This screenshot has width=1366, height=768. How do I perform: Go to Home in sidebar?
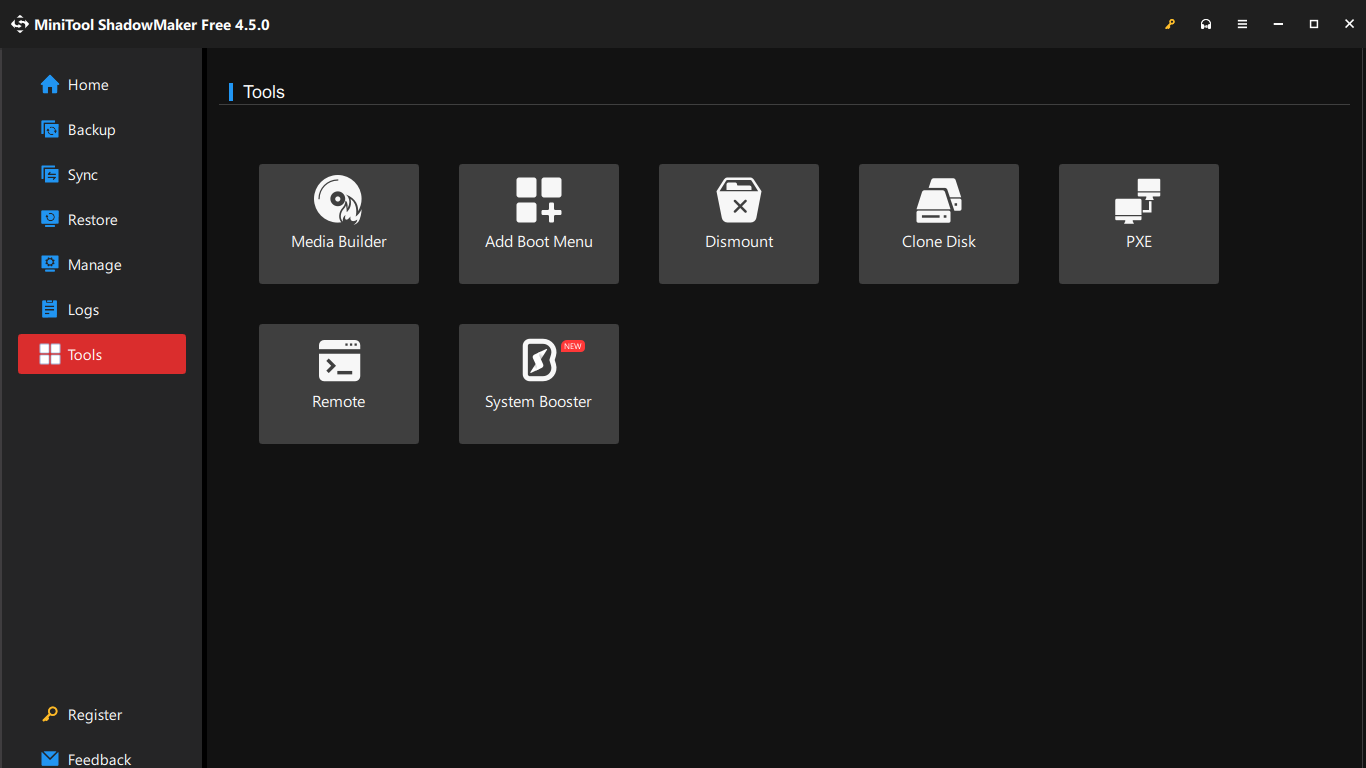87,85
